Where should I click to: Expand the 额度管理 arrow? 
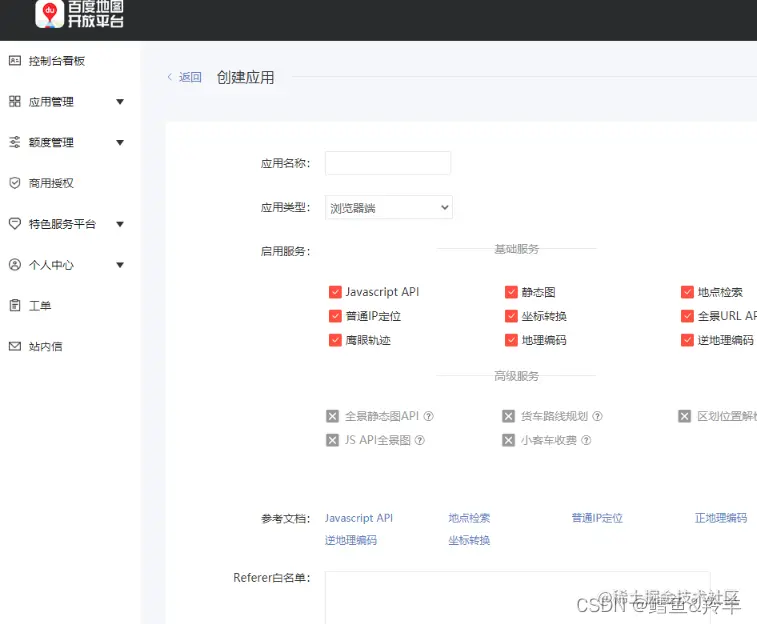(x=120, y=142)
